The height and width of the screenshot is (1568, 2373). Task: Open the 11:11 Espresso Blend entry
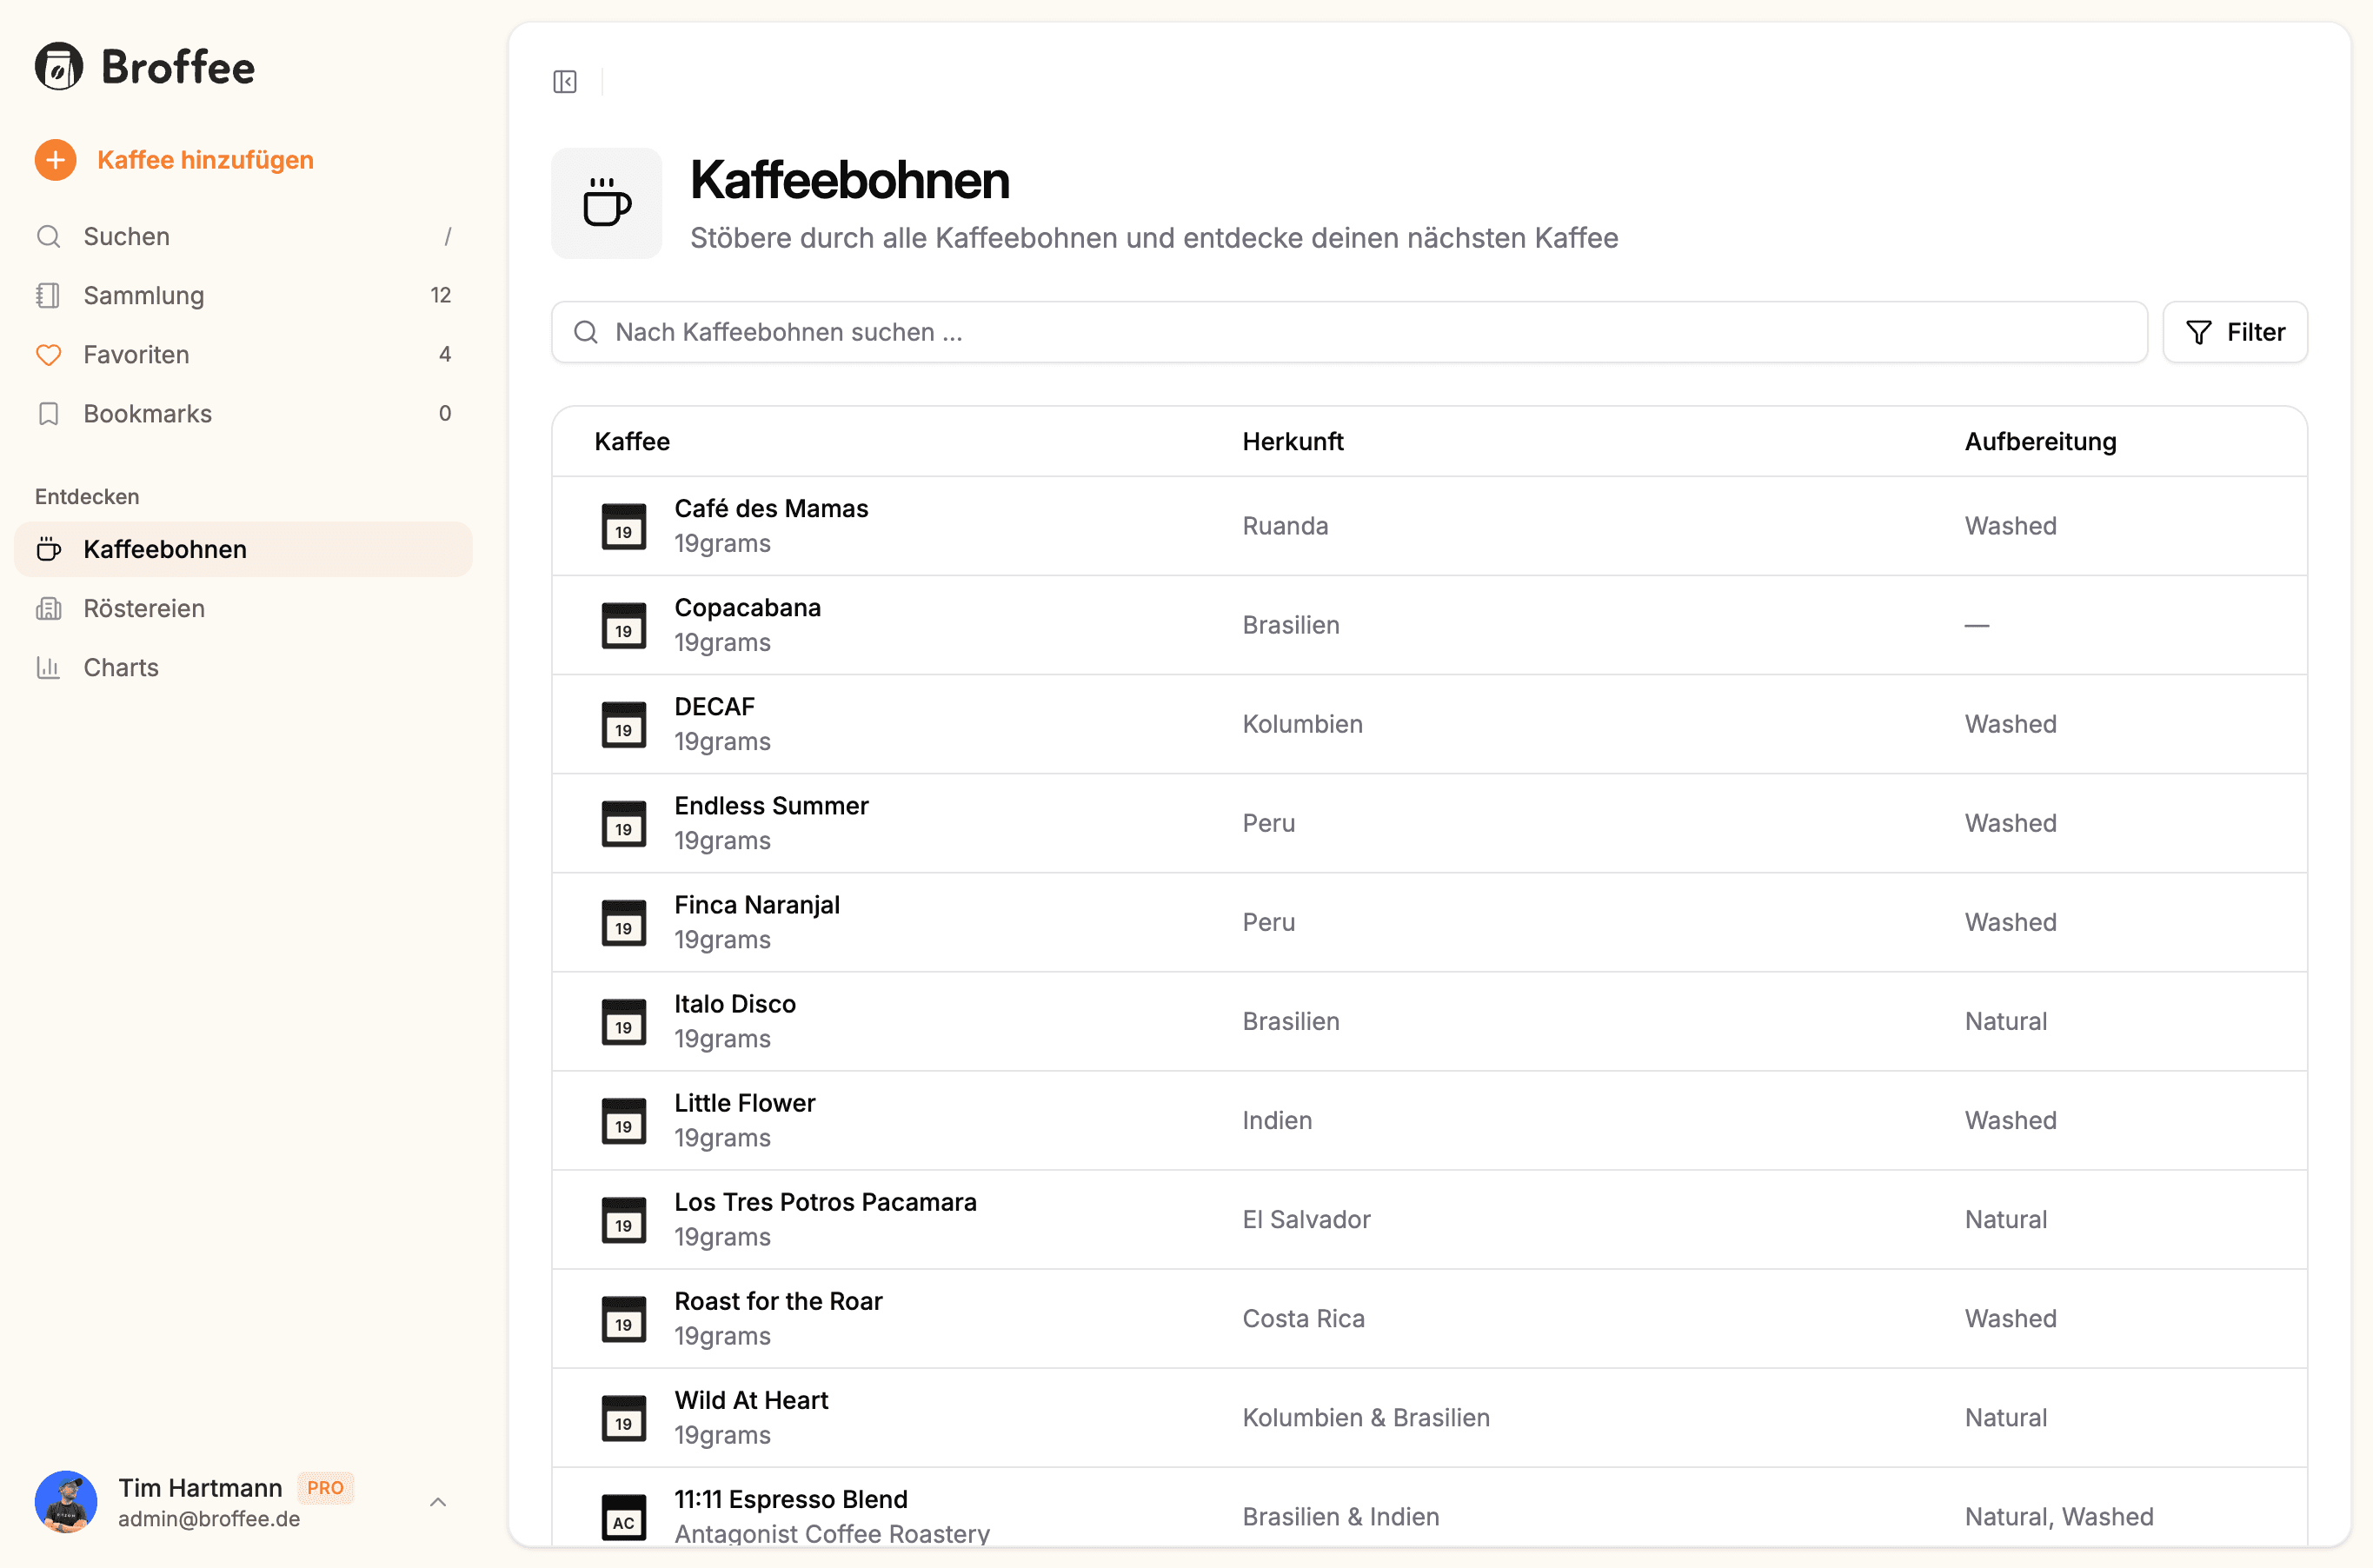tap(1429, 1508)
